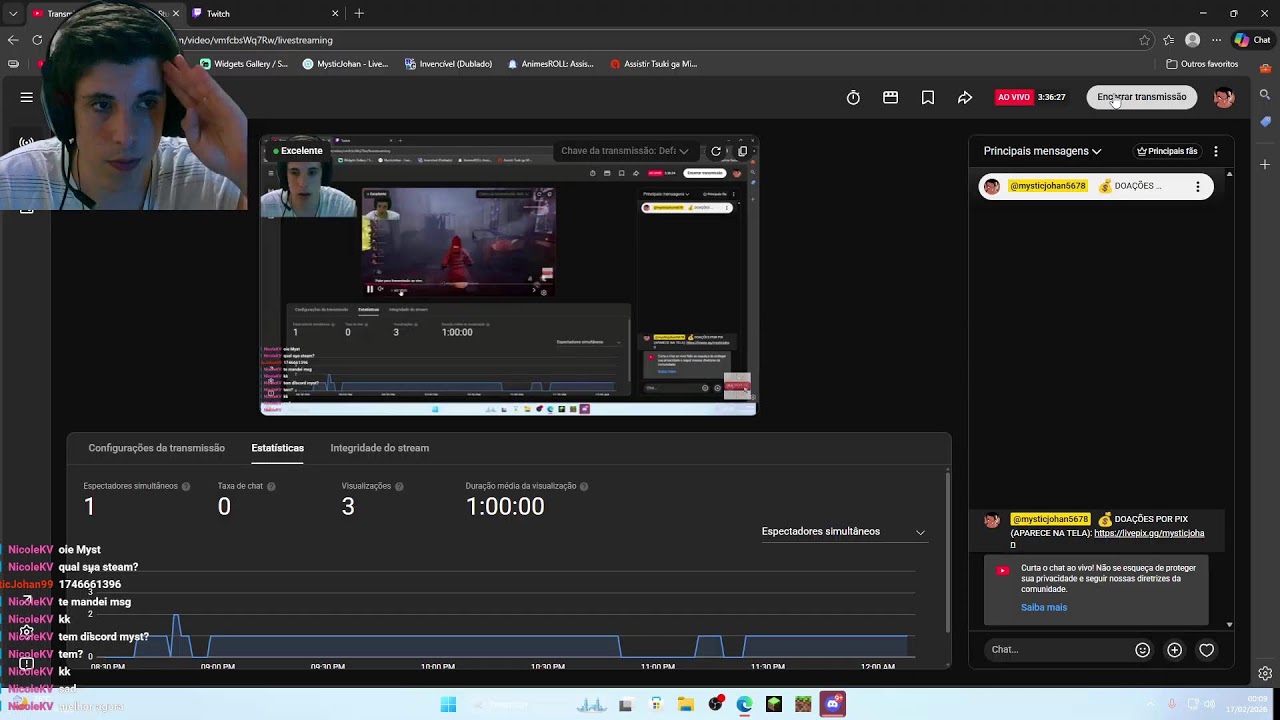1280x720 pixels.
Task: Open the YouTube Studio hamburger menu
Action: (x=27, y=97)
